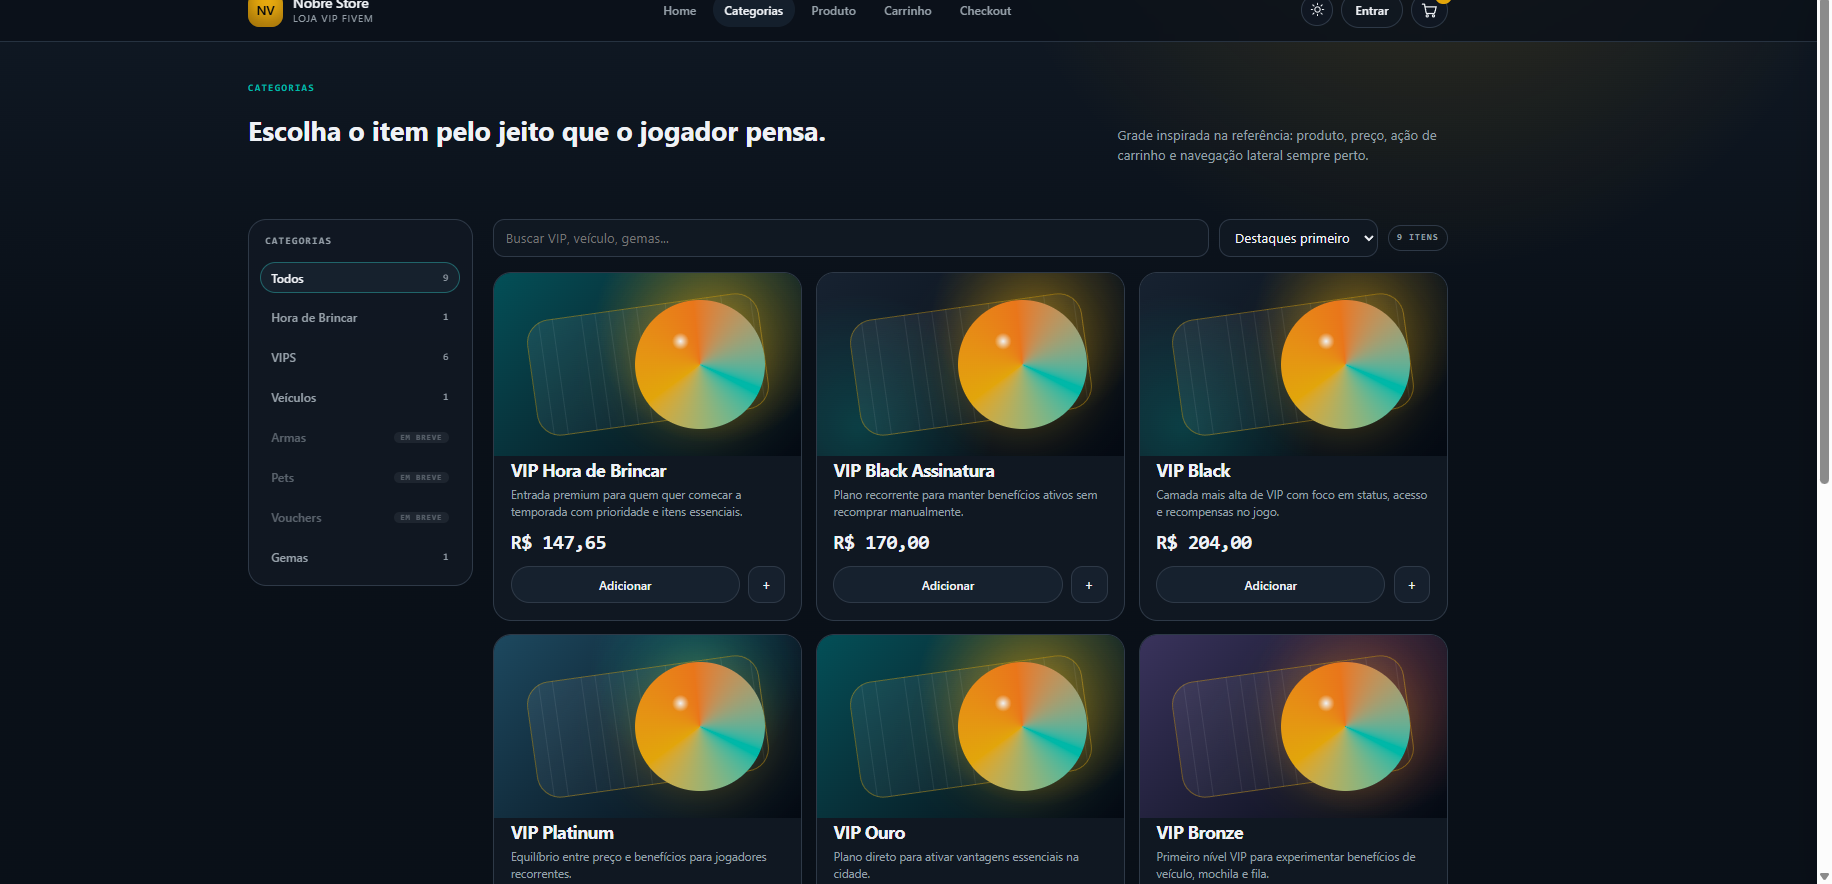Click the Entrar button

[x=1372, y=11]
